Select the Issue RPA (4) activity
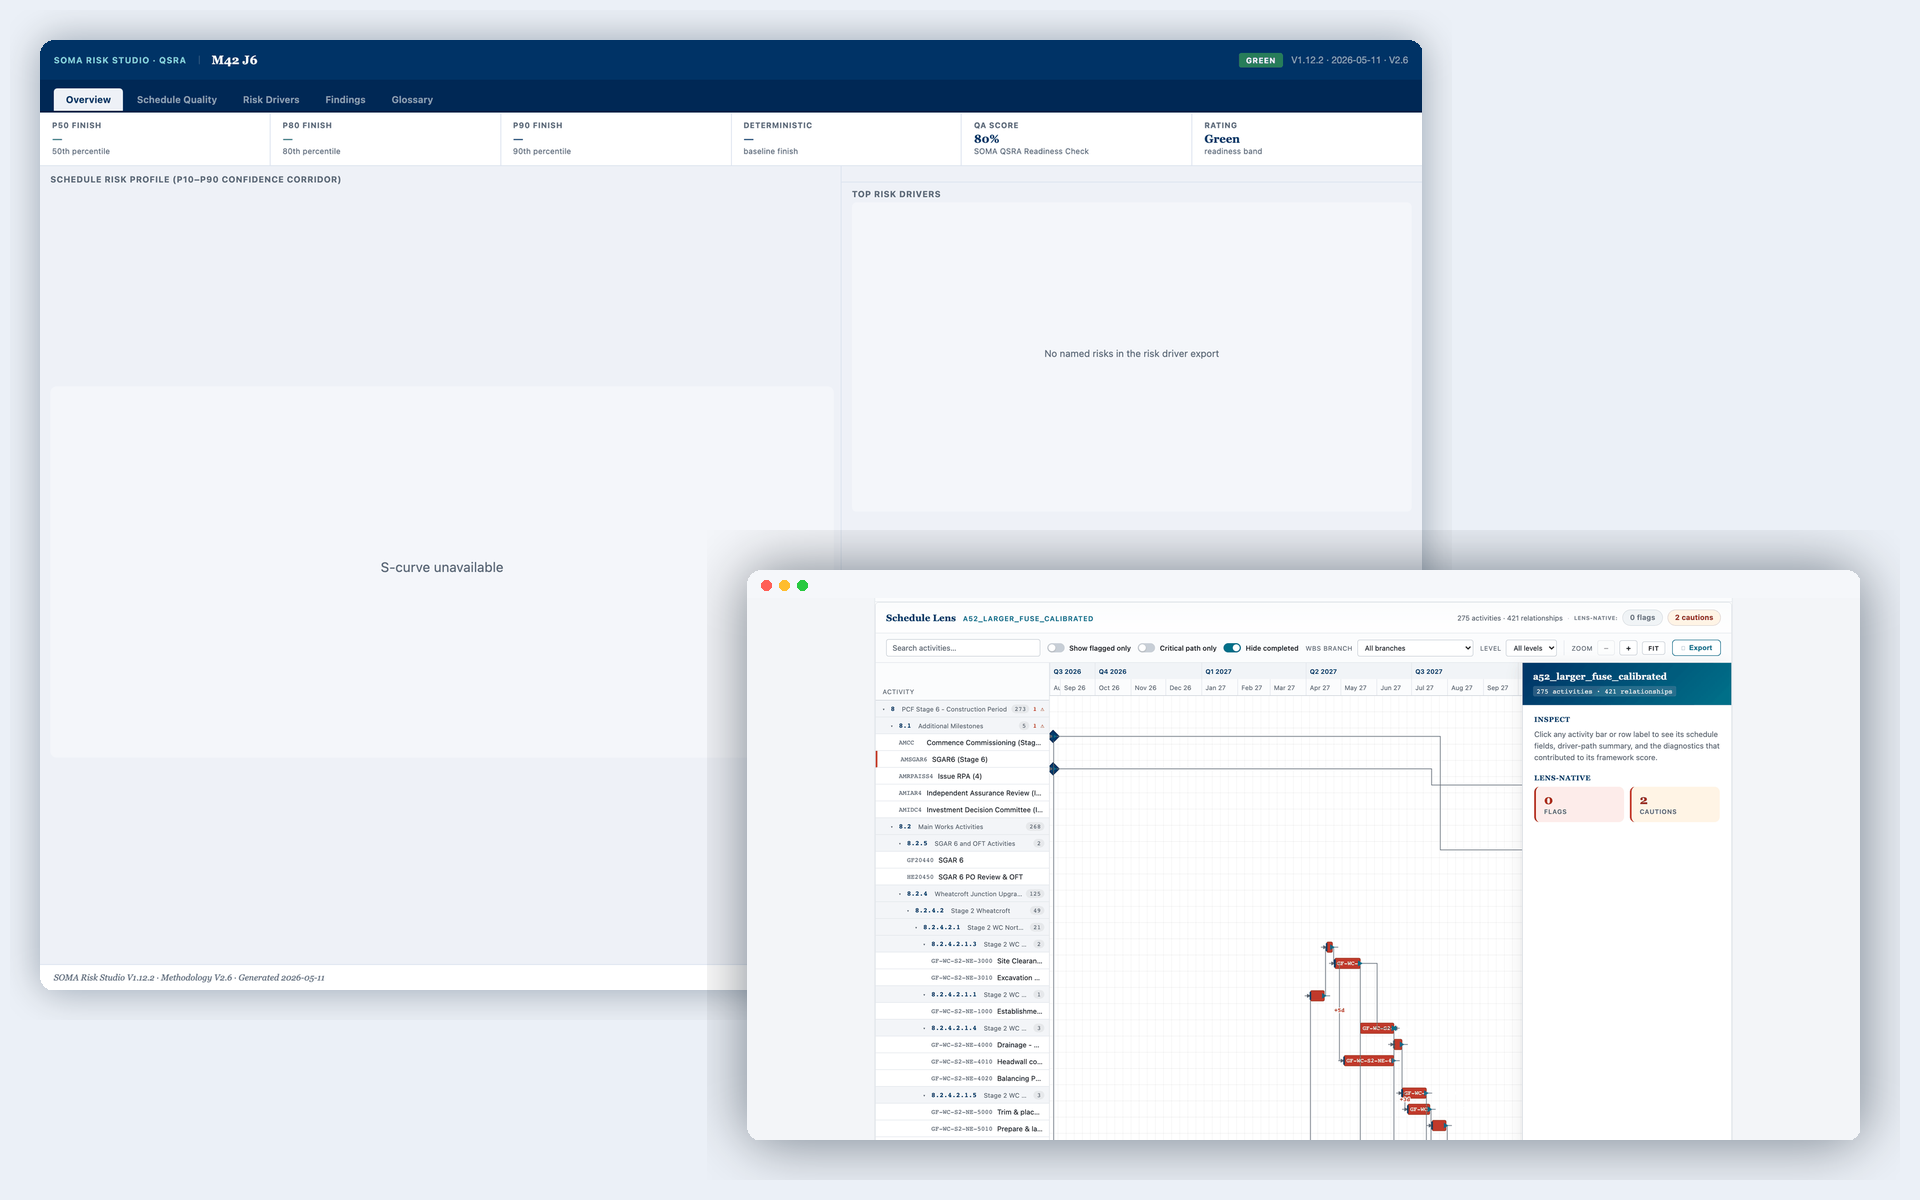The image size is (1920, 1200). (962, 776)
